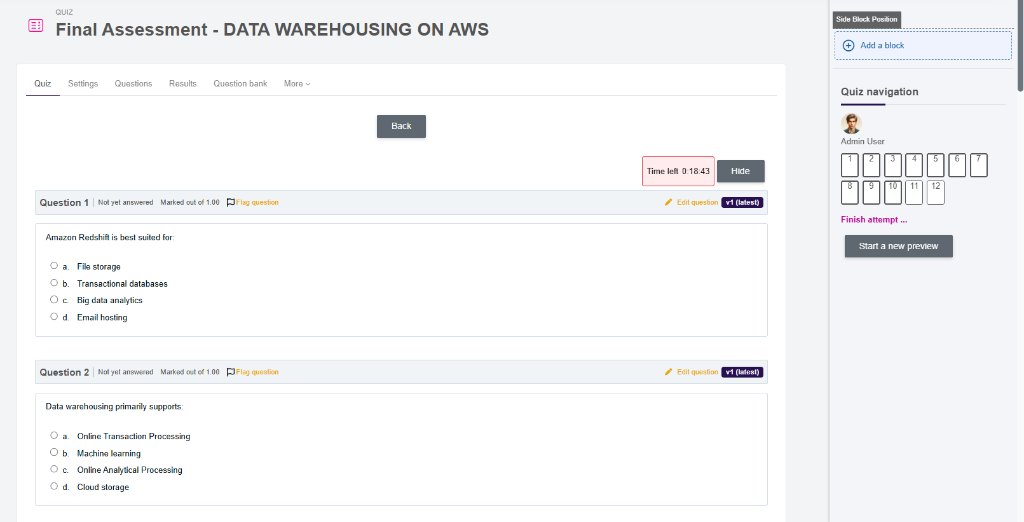
Task: Jump to question 6 in quiz navigation
Action: (x=957, y=165)
